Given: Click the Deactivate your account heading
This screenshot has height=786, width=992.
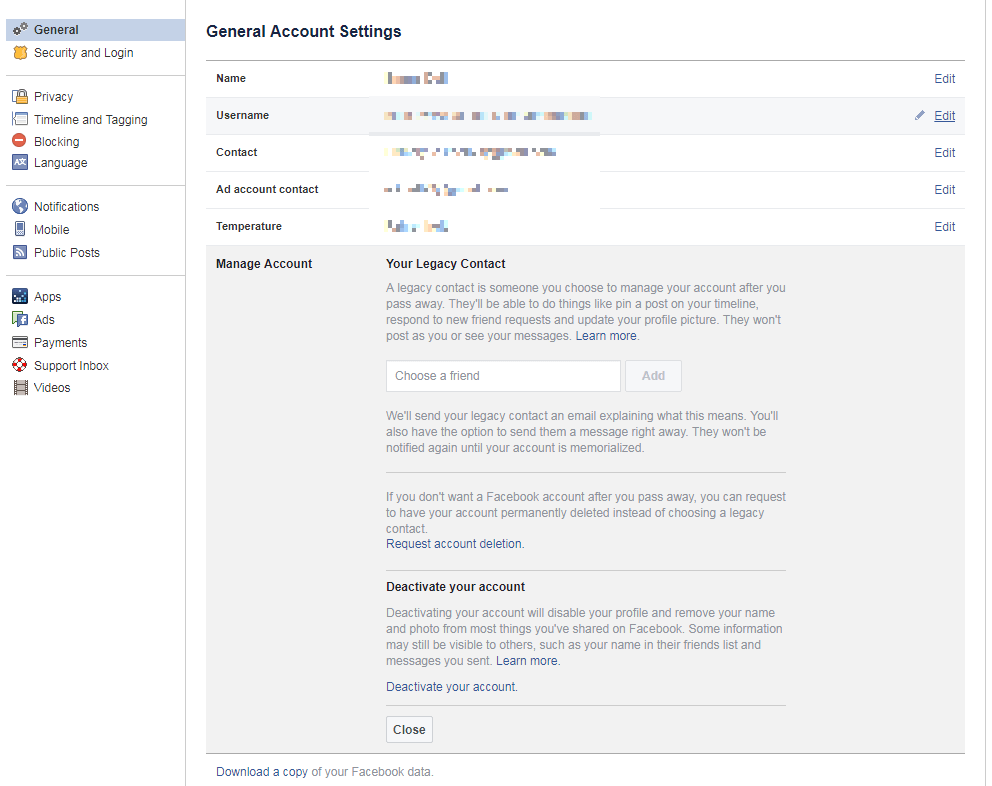Looking at the screenshot, I should pyautogui.click(x=456, y=587).
